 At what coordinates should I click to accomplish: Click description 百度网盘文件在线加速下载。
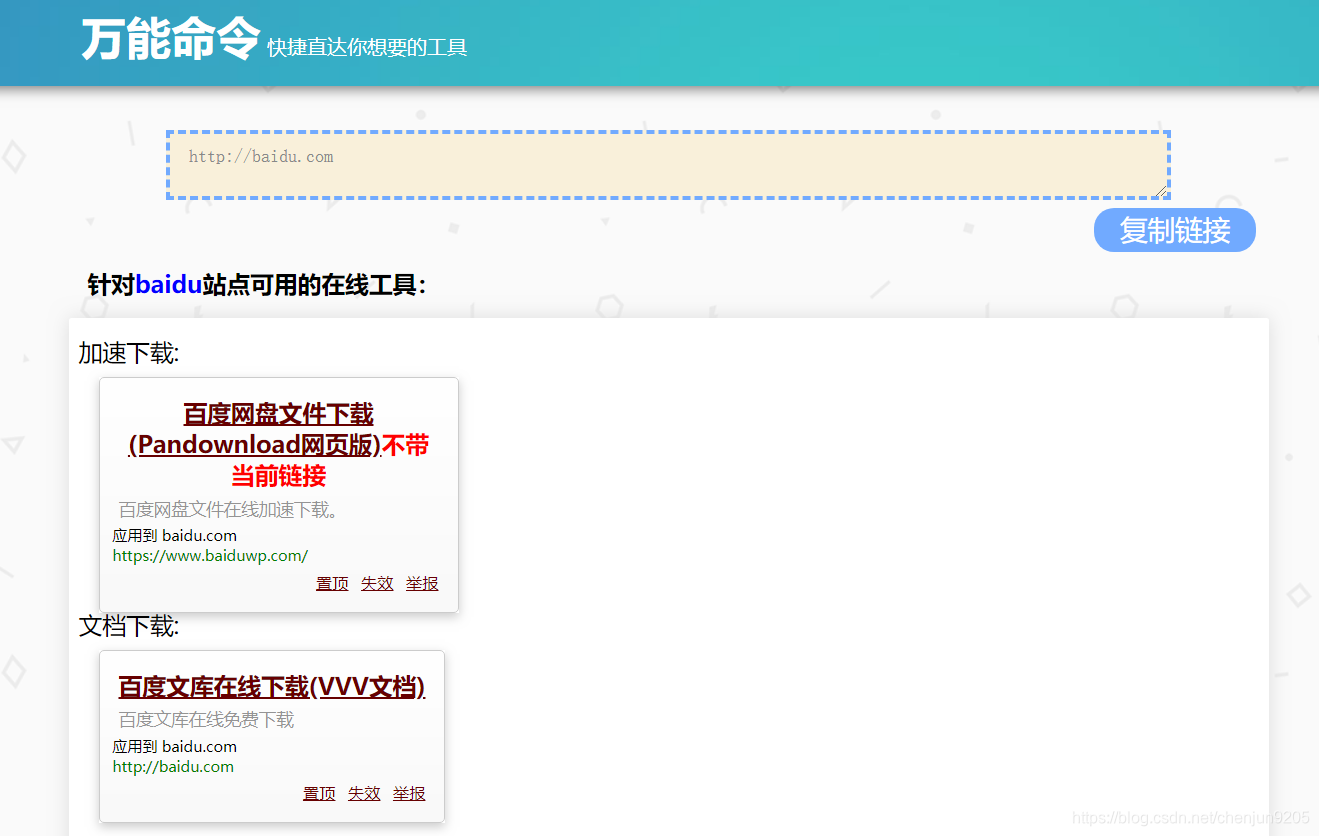pyautogui.click(x=230, y=510)
